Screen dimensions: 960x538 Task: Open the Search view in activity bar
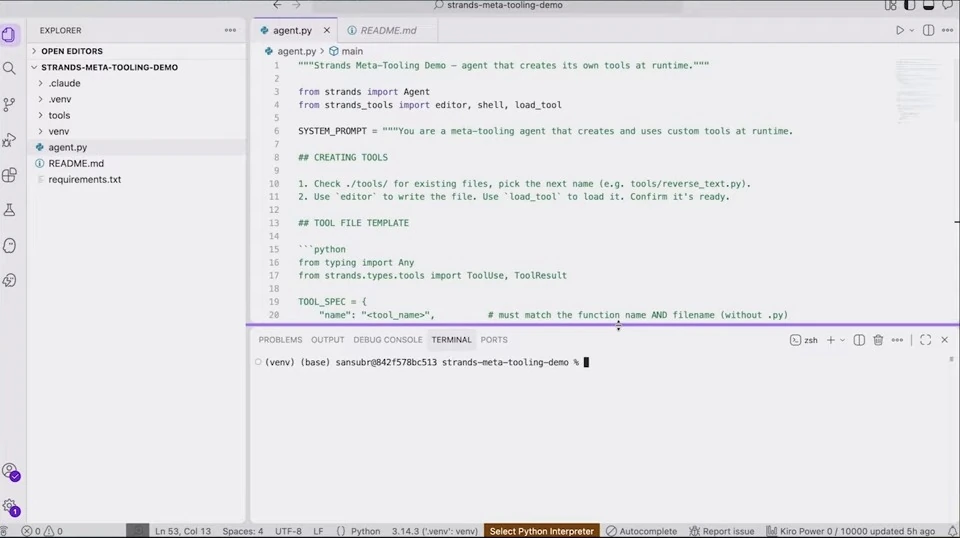pos(9,69)
